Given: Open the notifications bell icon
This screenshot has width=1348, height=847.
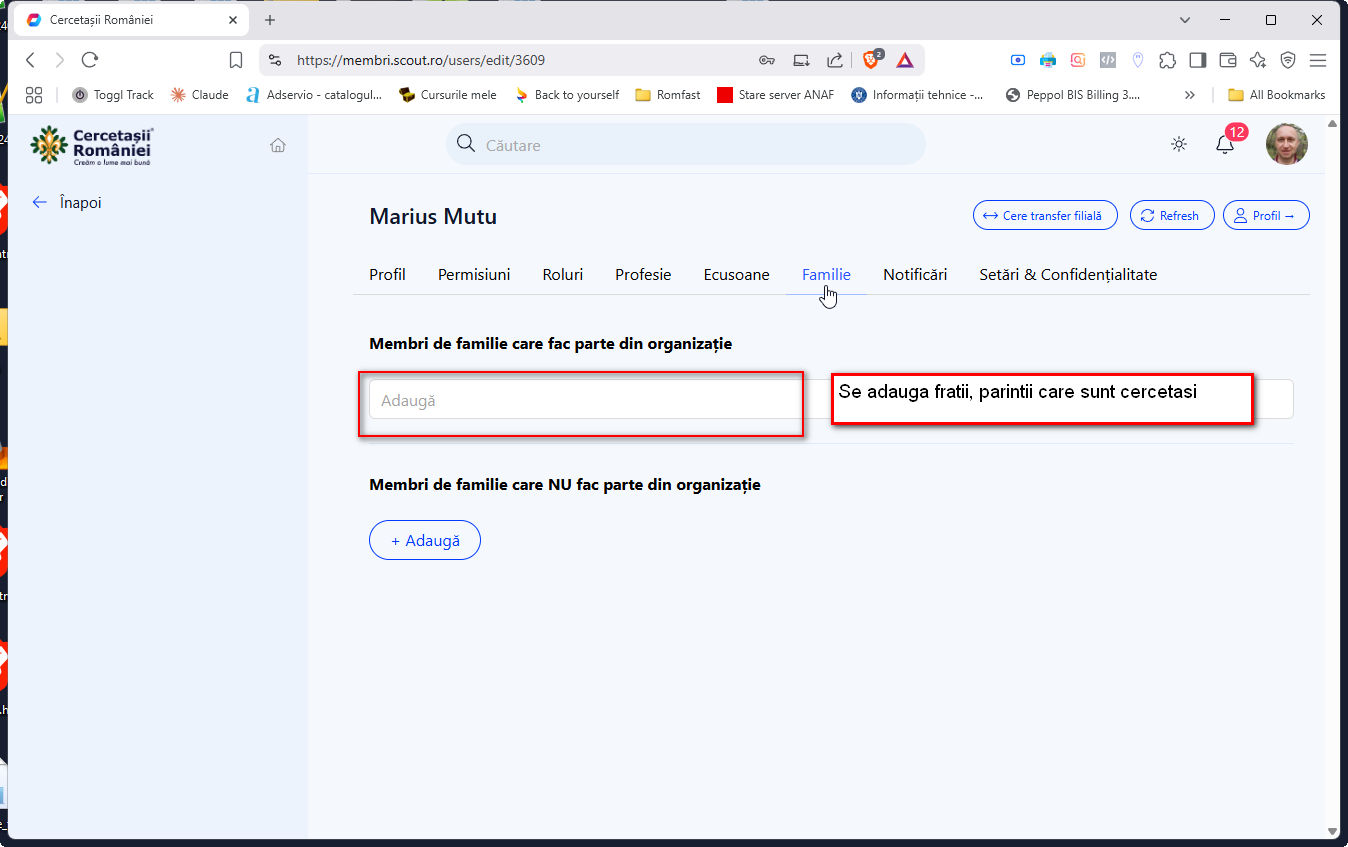Looking at the screenshot, I should pyautogui.click(x=1224, y=145).
